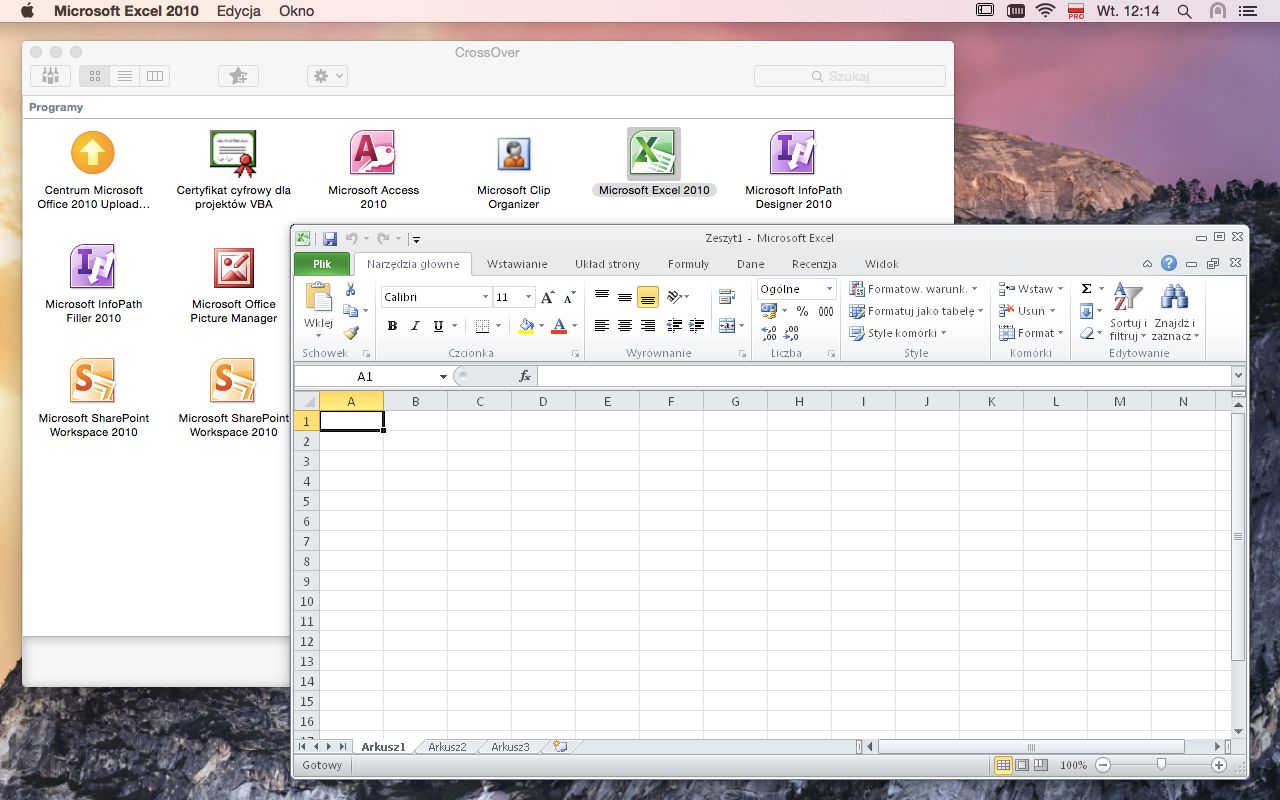Merge and center selected cells
1280x800 pixels.
point(727,326)
